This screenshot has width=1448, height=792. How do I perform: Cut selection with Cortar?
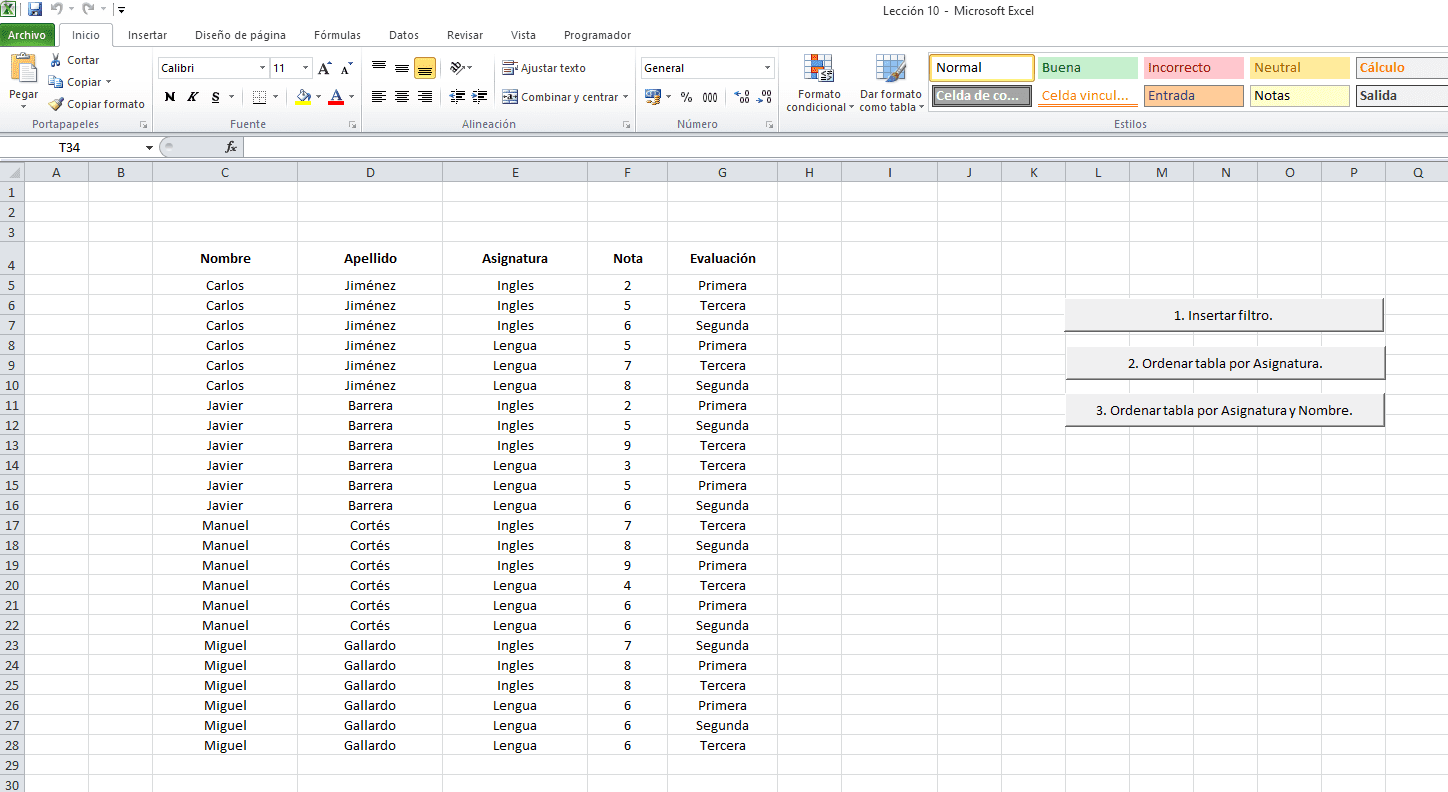click(x=75, y=60)
